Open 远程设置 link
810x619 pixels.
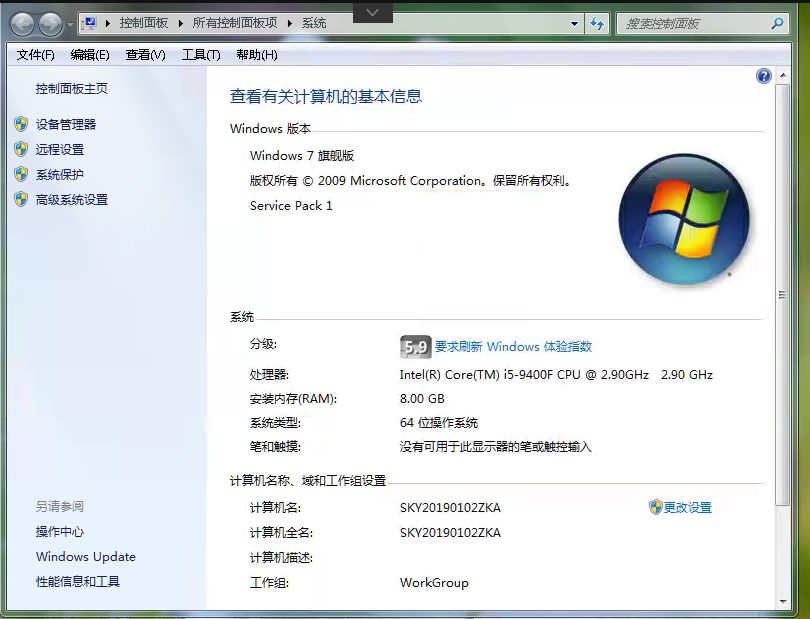pyautogui.click(x=60, y=150)
